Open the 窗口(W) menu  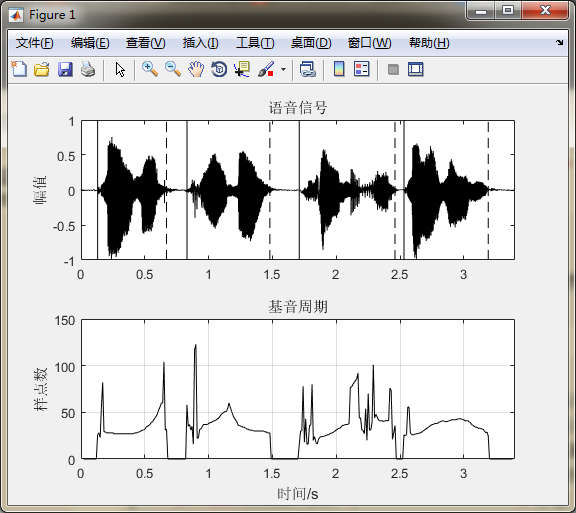click(x=370, y=43)
